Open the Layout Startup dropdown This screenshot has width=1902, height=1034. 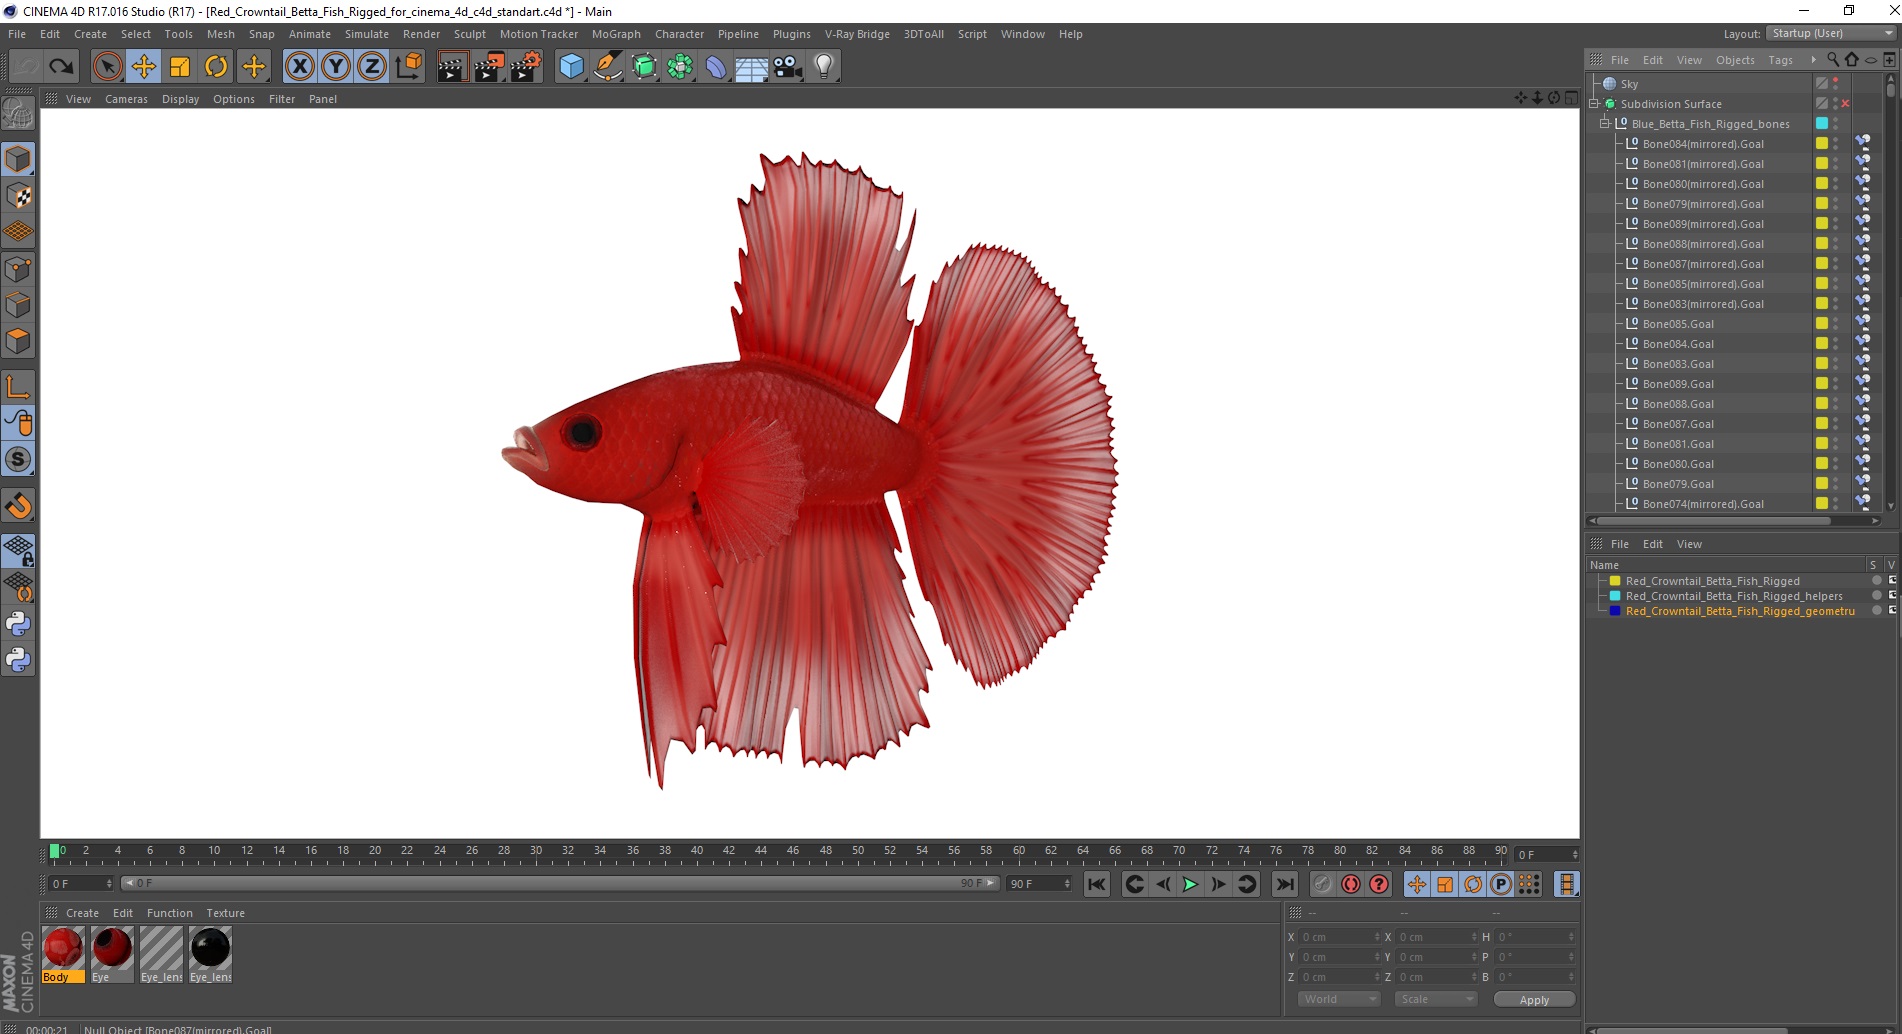pyautogui.click(x=1831, y=34)
